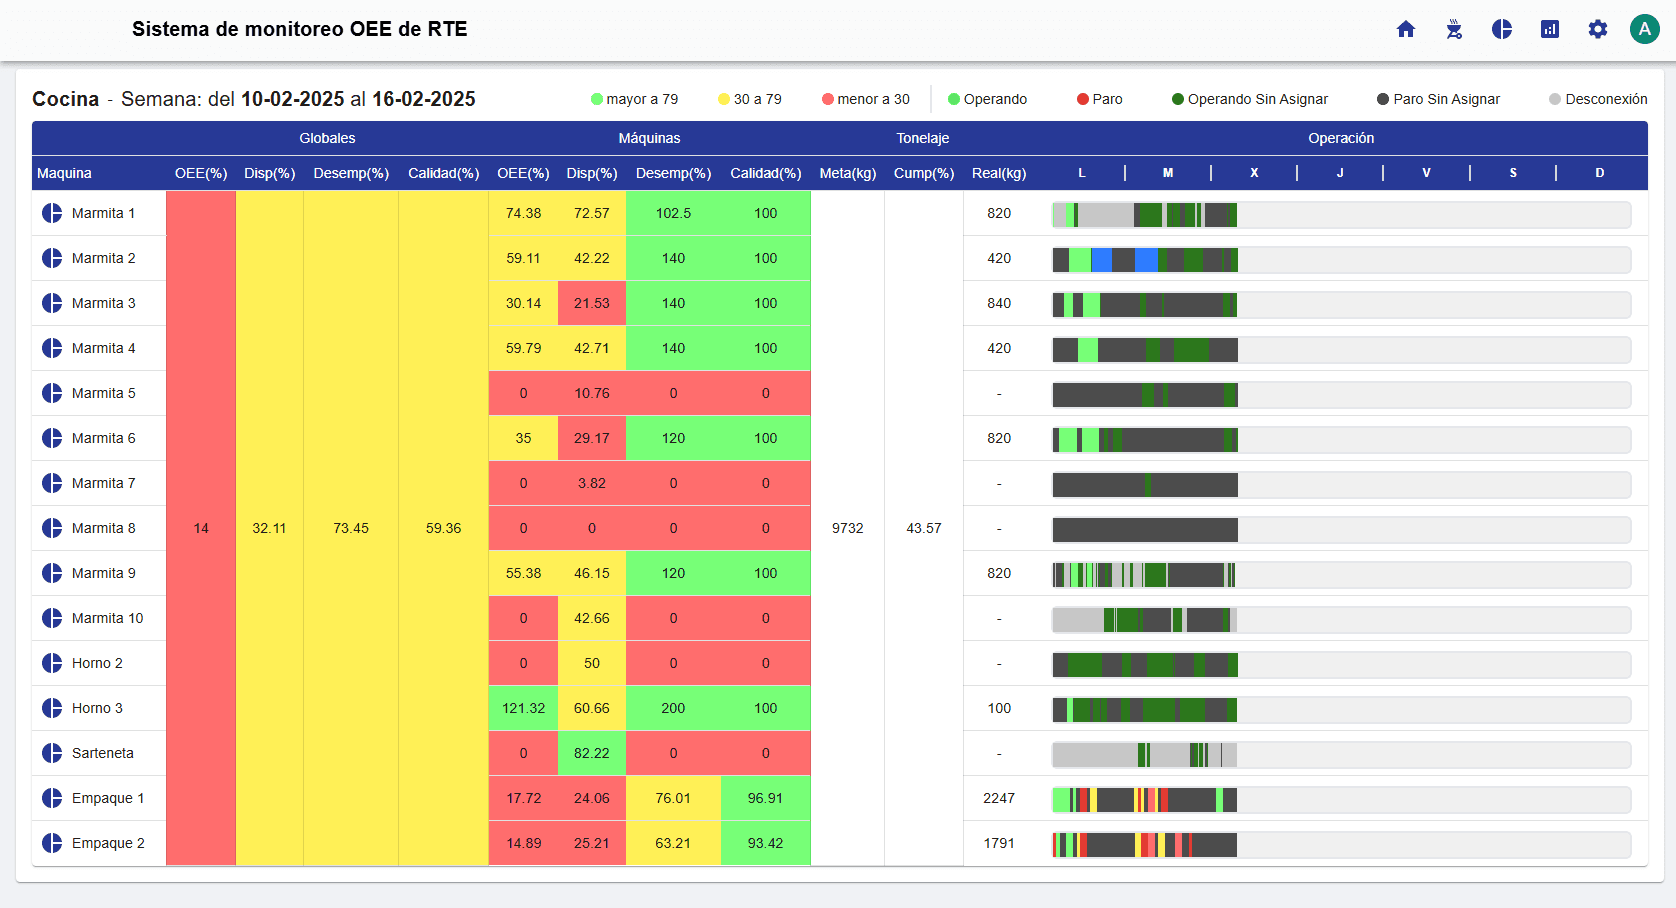Click the red global OEE value 14
The image size is (1676, 908).
point(201,528)
